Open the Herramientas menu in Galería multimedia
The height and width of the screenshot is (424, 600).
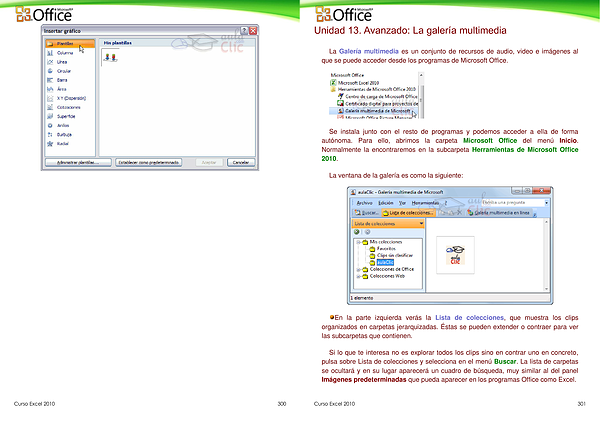click(425, 203)
